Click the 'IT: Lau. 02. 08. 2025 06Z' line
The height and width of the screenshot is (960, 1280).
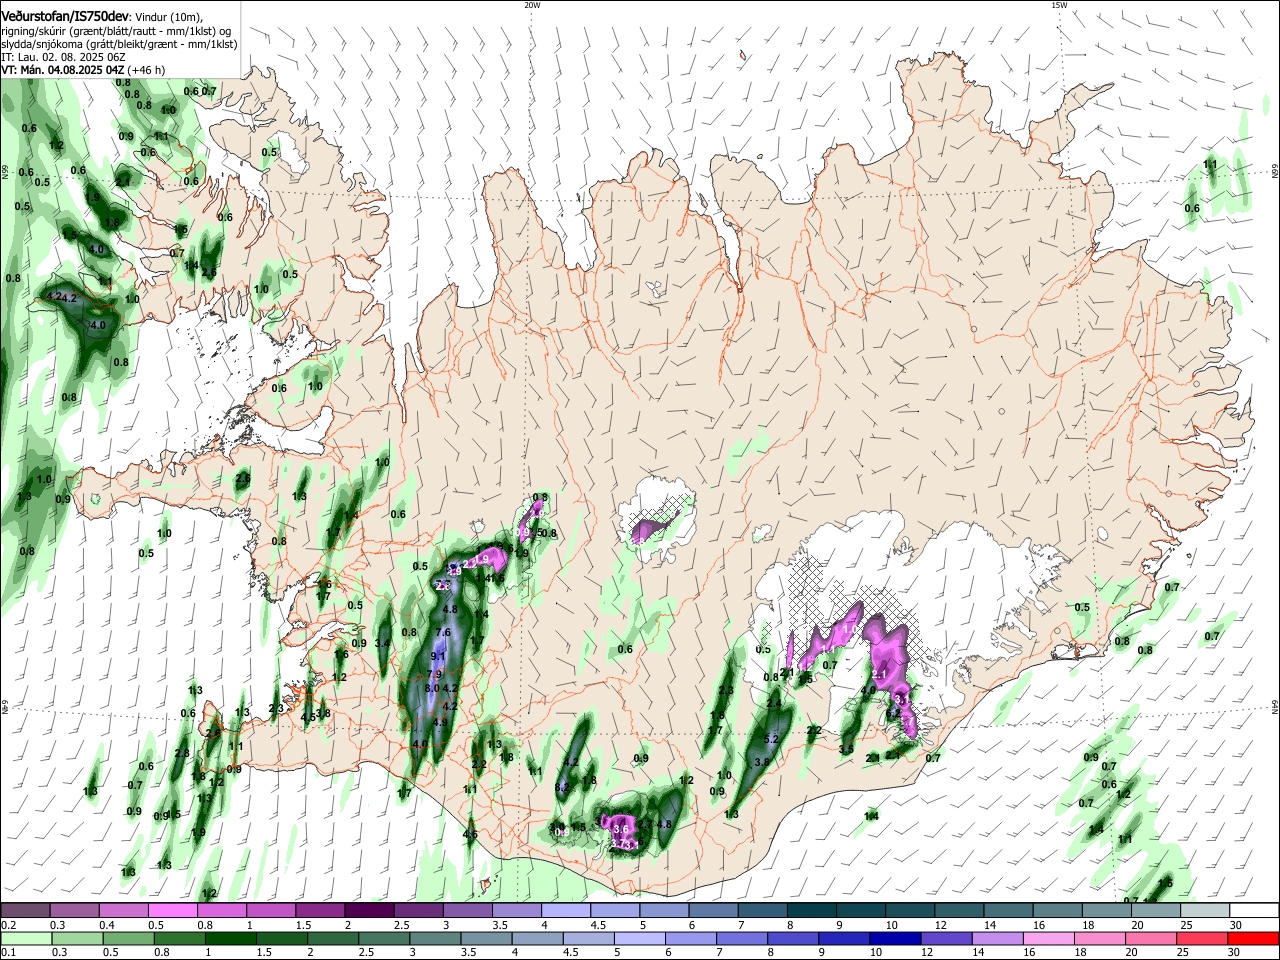[63, 57]
